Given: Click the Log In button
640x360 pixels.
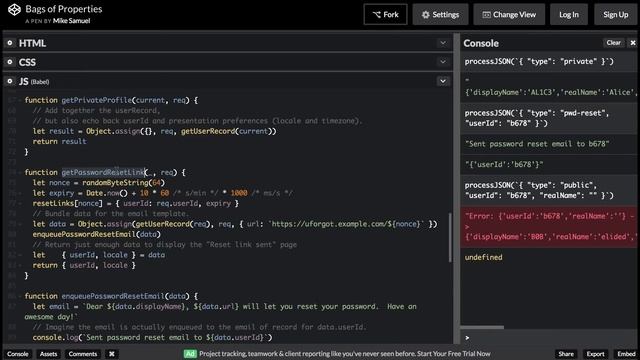Looking at the screenshot, I should (x=569, y=15).
